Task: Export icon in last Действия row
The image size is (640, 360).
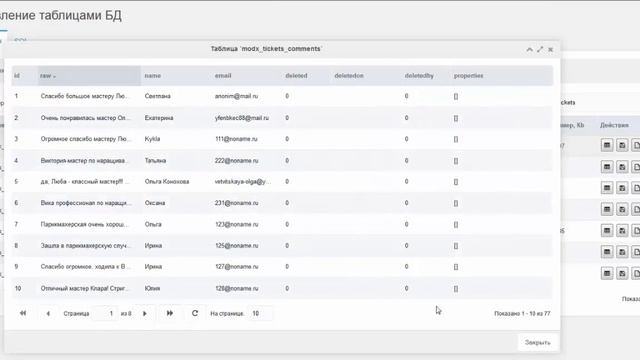Action: pyautogui.click(x=622, y=273)
